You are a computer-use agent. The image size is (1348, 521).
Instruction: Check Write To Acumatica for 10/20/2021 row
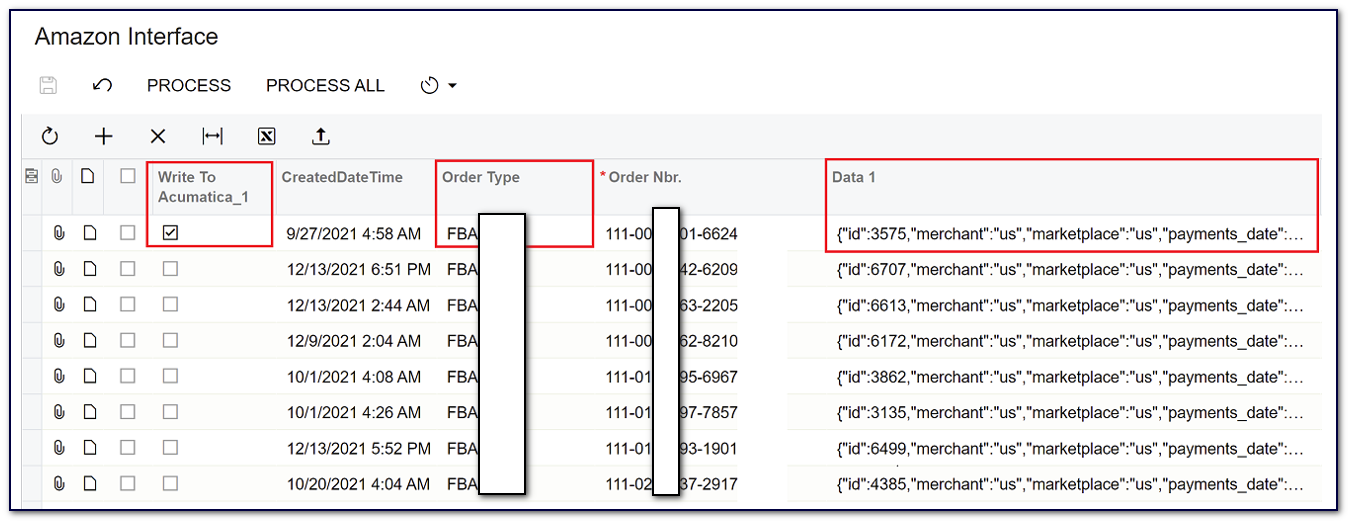pyautogui.click(x=170, y=483)
